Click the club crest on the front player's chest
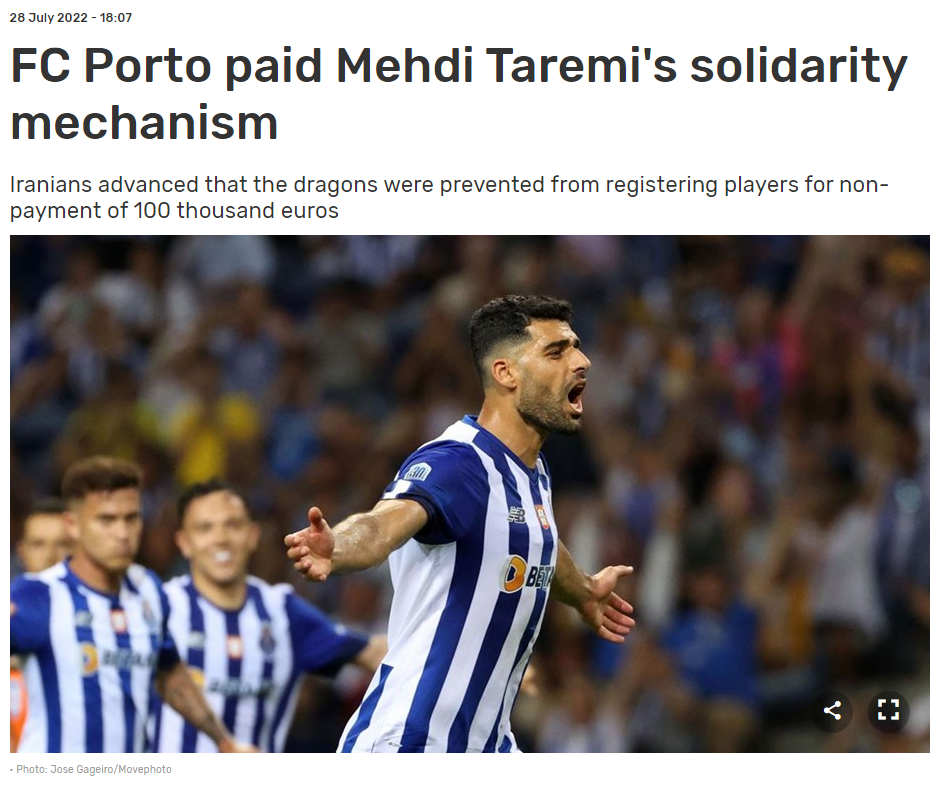The height and width of the screenshot is (789, 941). click(542, 517)
